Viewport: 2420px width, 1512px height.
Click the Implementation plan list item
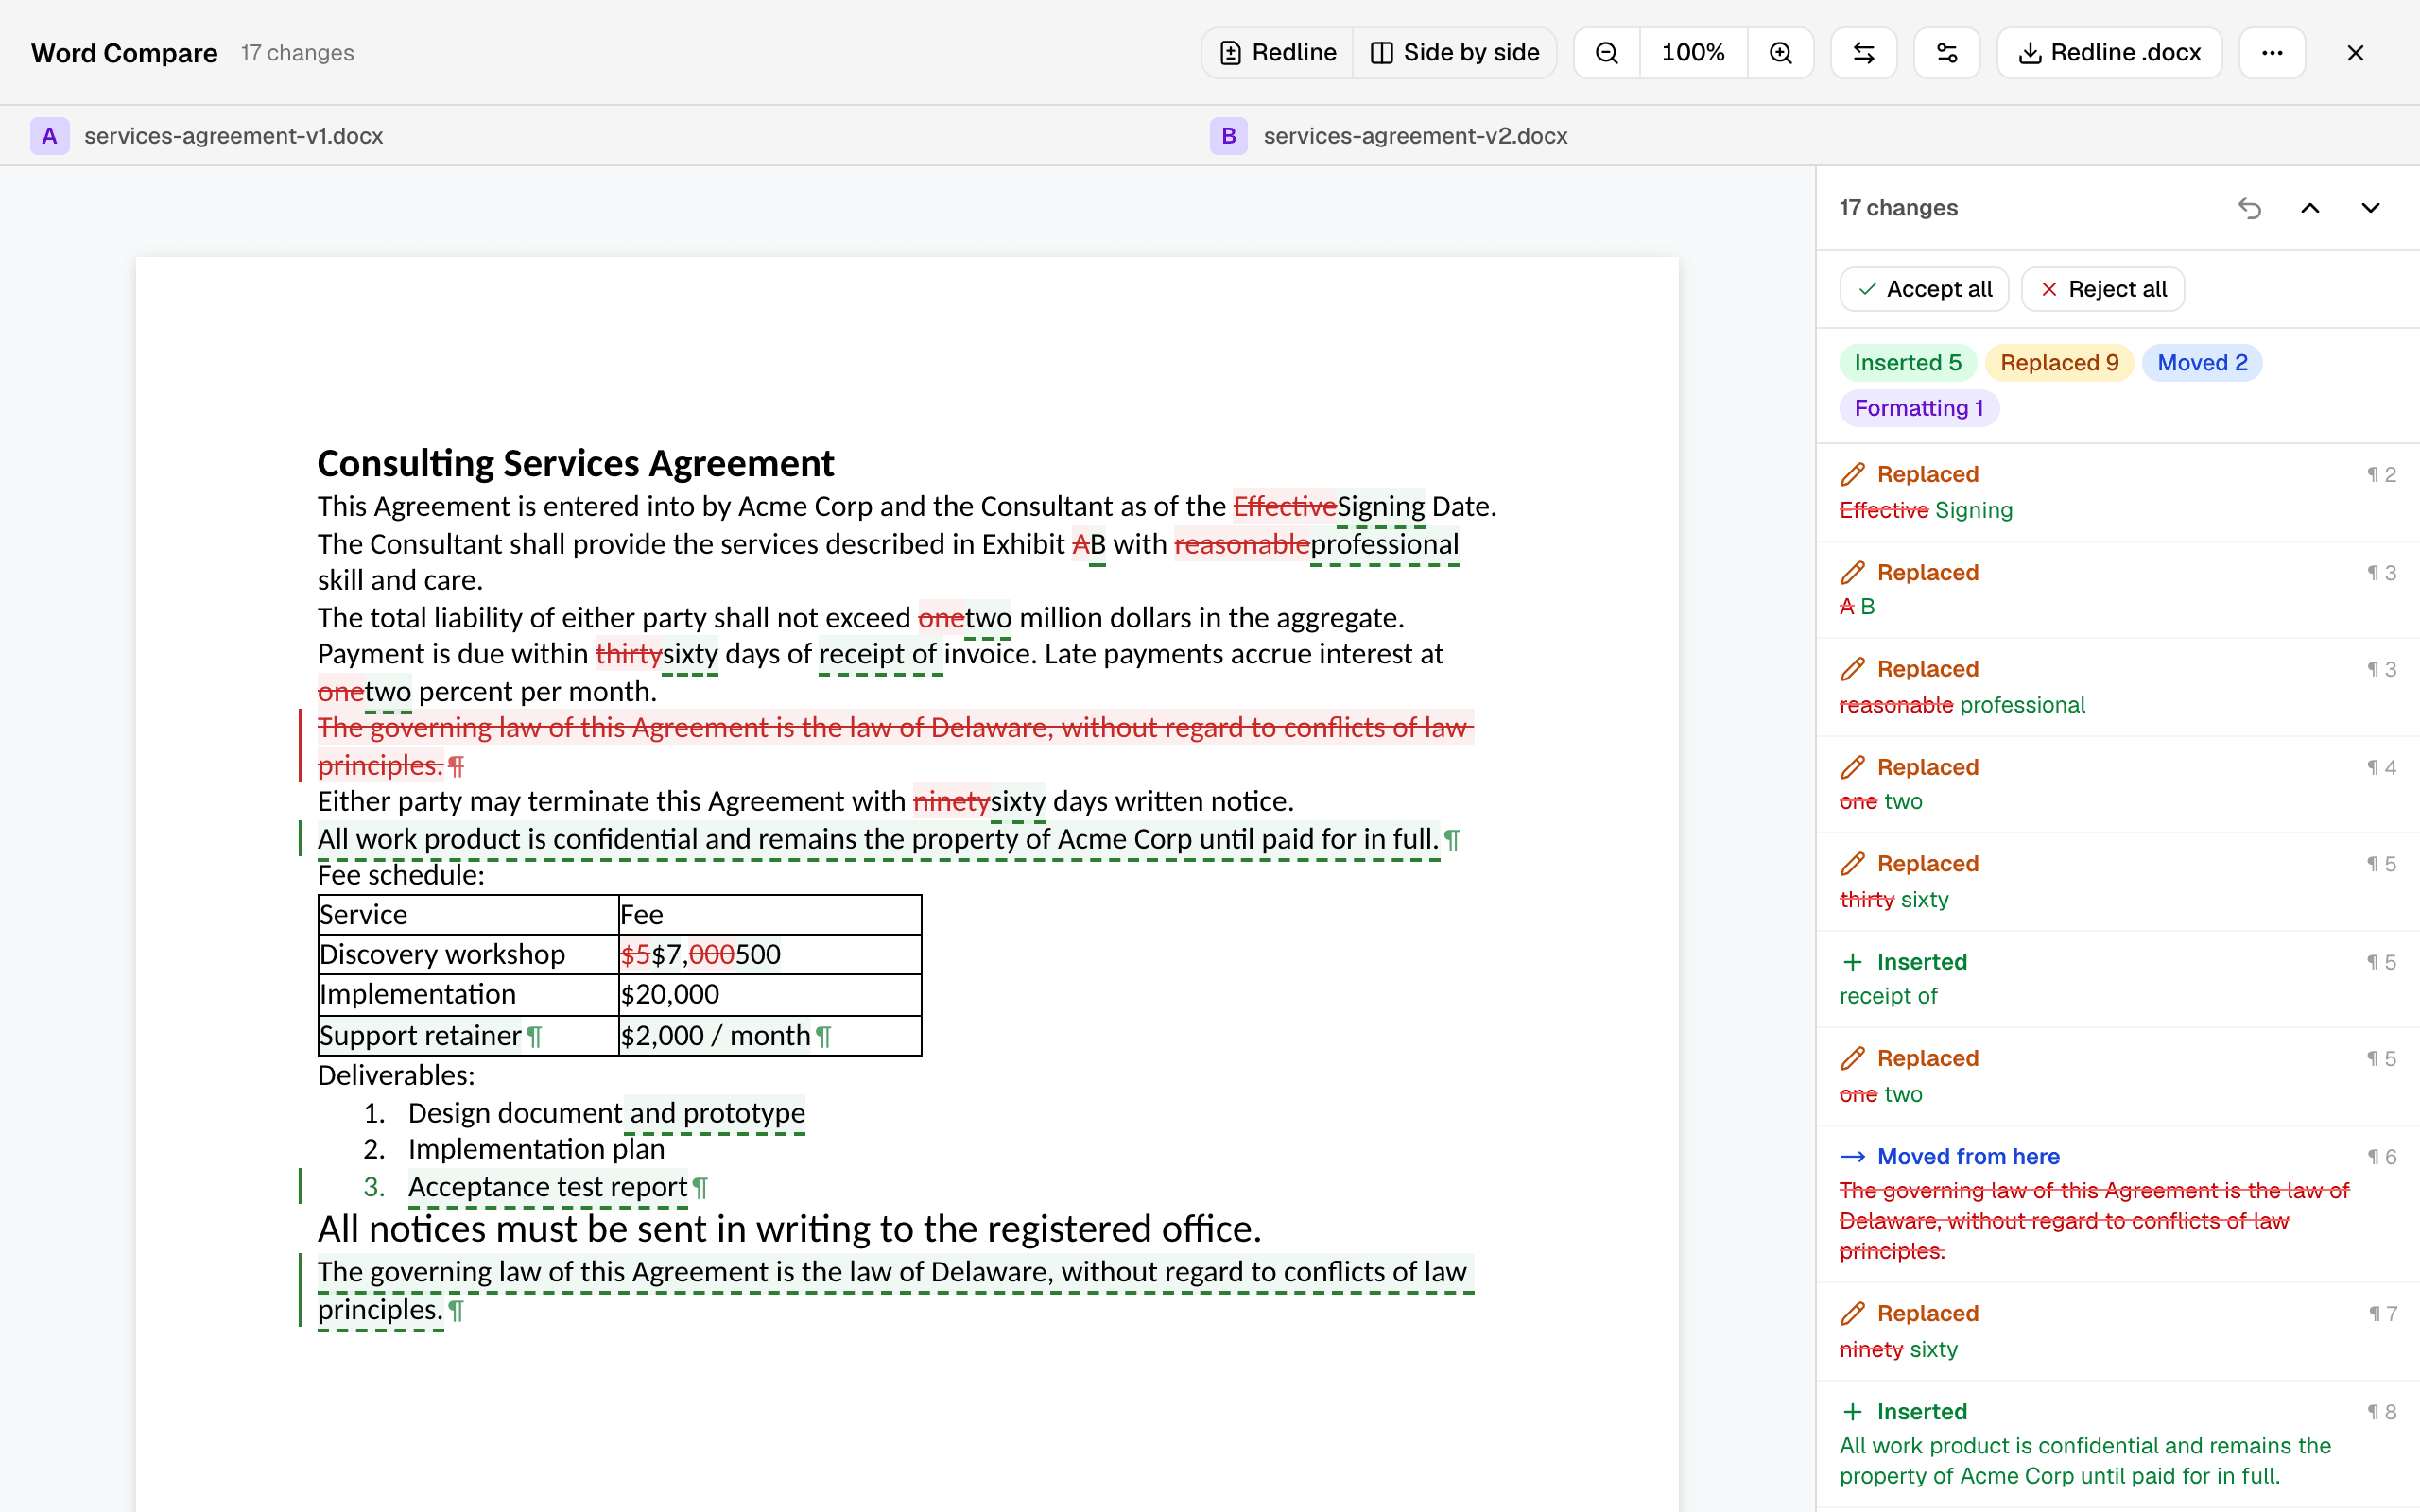click(x=536, y=1150)
